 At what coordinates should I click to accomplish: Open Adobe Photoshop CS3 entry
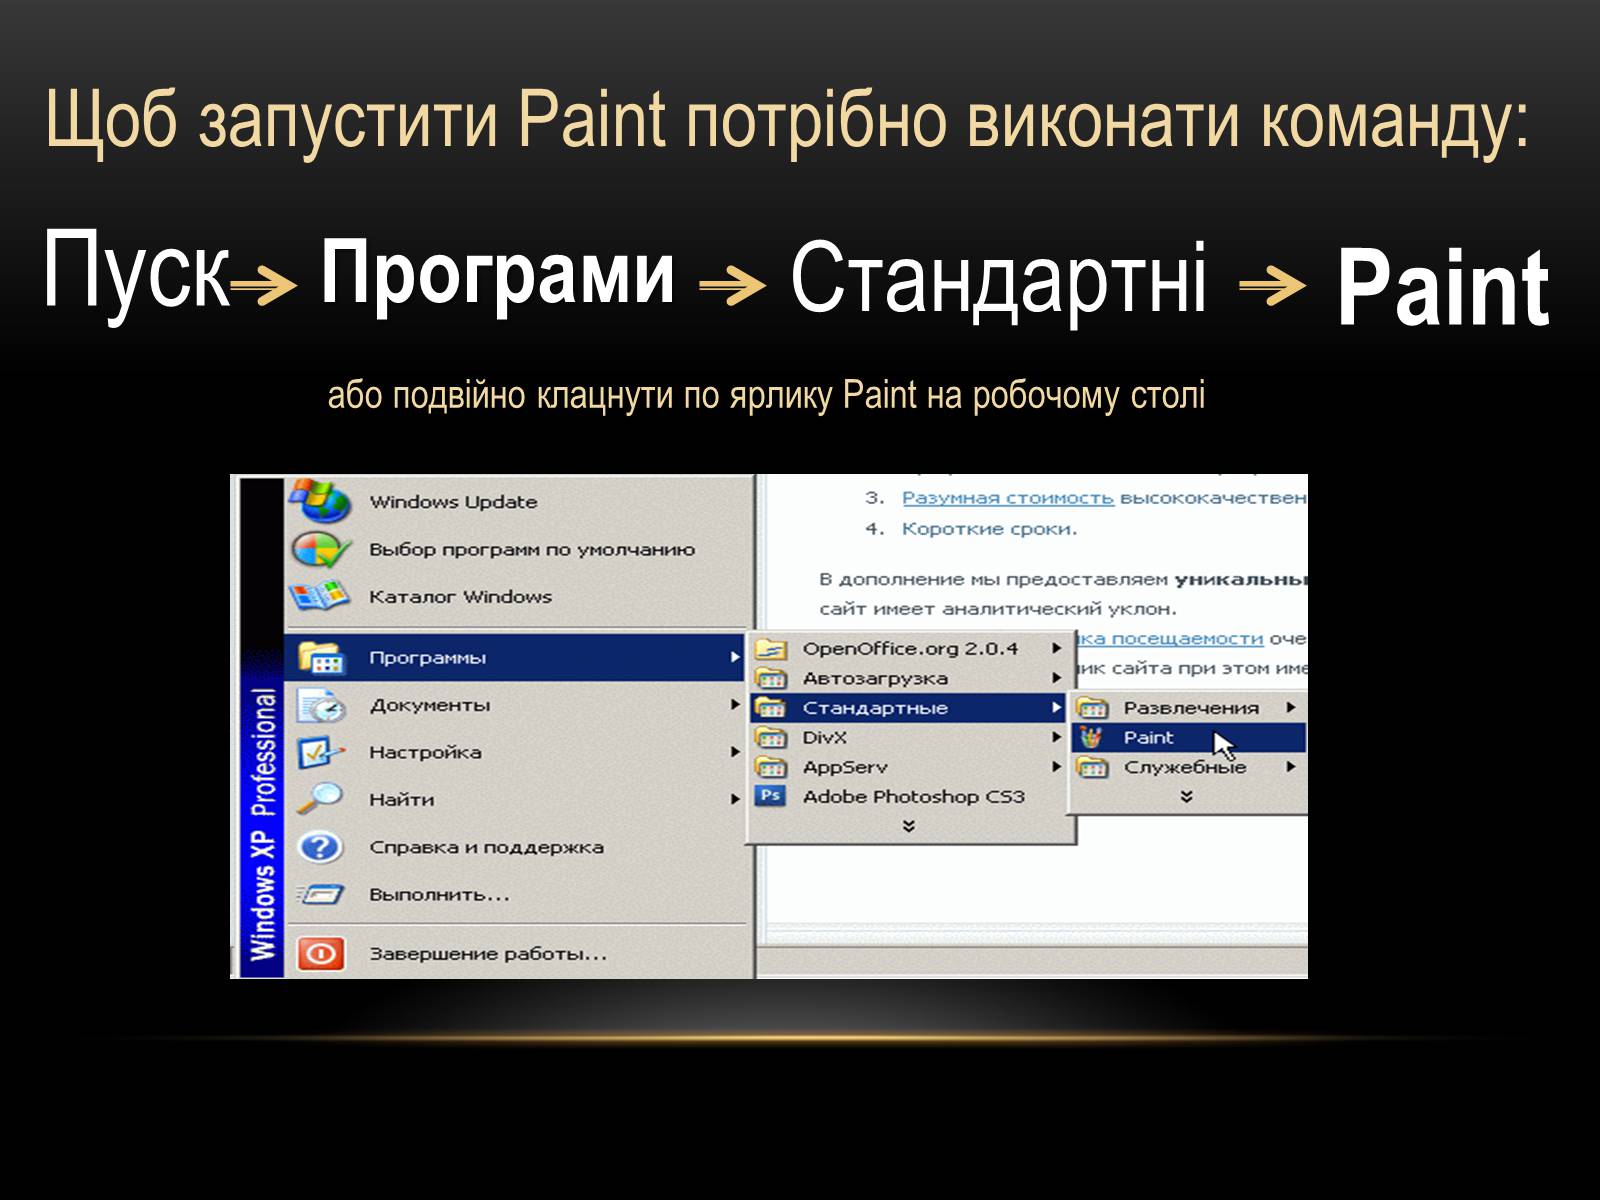[x=910, y=796]
